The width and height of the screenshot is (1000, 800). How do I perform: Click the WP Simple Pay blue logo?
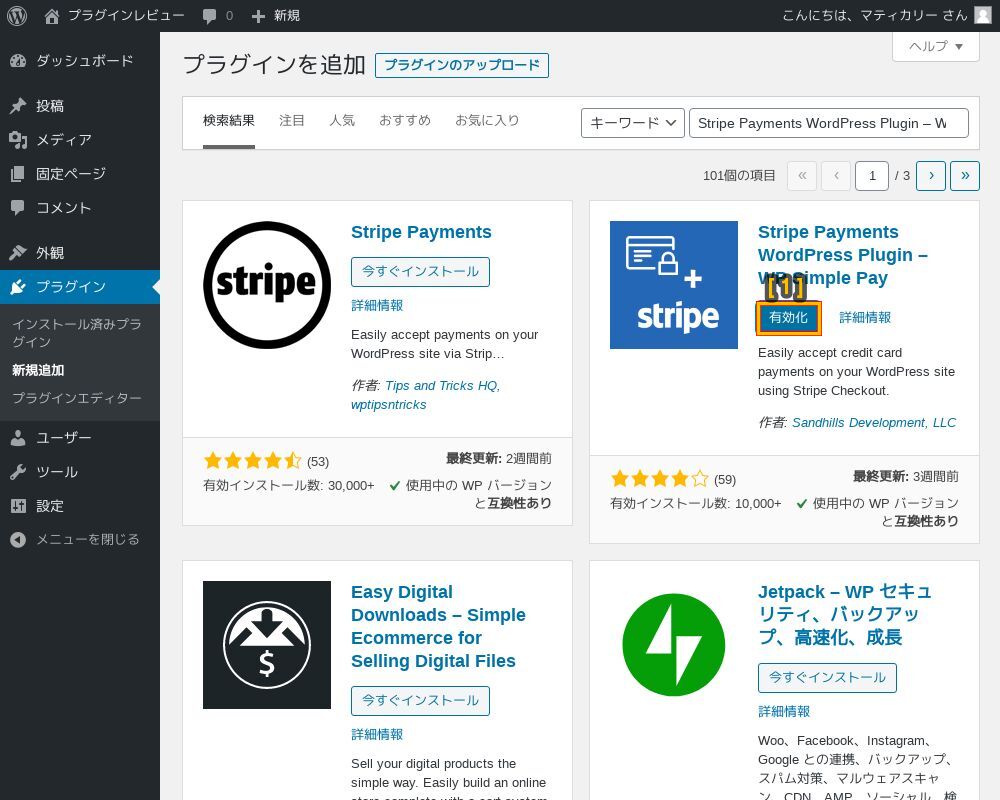point(673,285)
